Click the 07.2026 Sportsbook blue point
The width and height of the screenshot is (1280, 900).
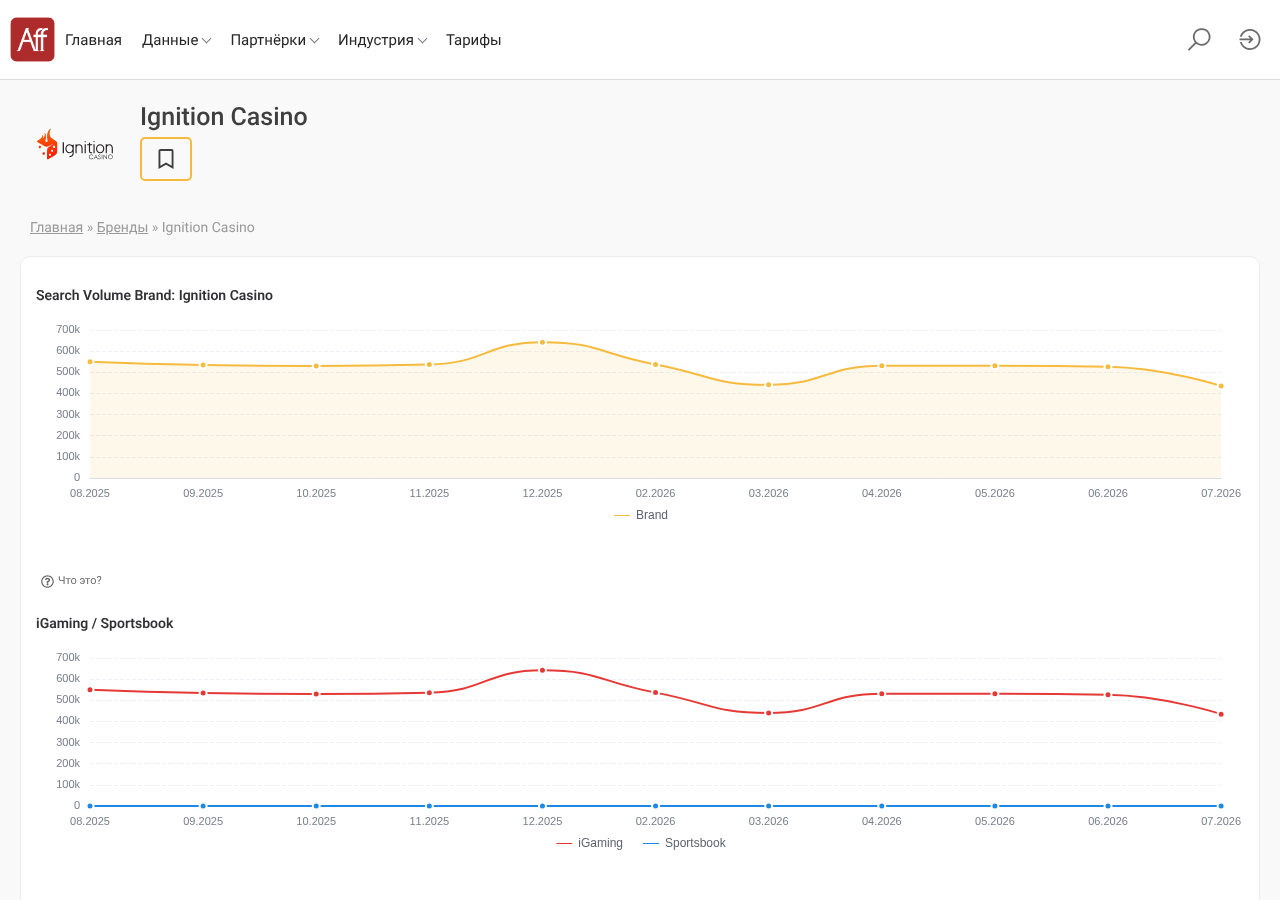click(x=1221, y=806)
